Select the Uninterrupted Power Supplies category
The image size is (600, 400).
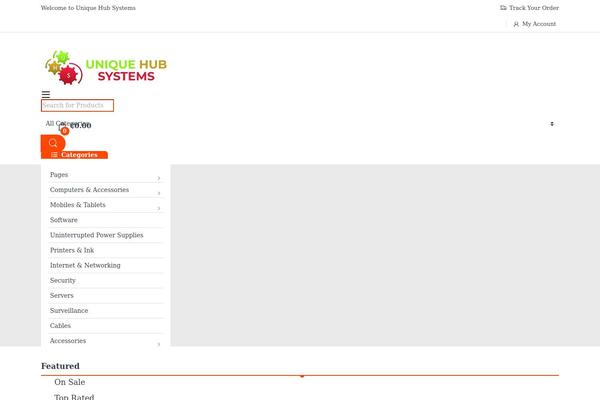[96, 235]
